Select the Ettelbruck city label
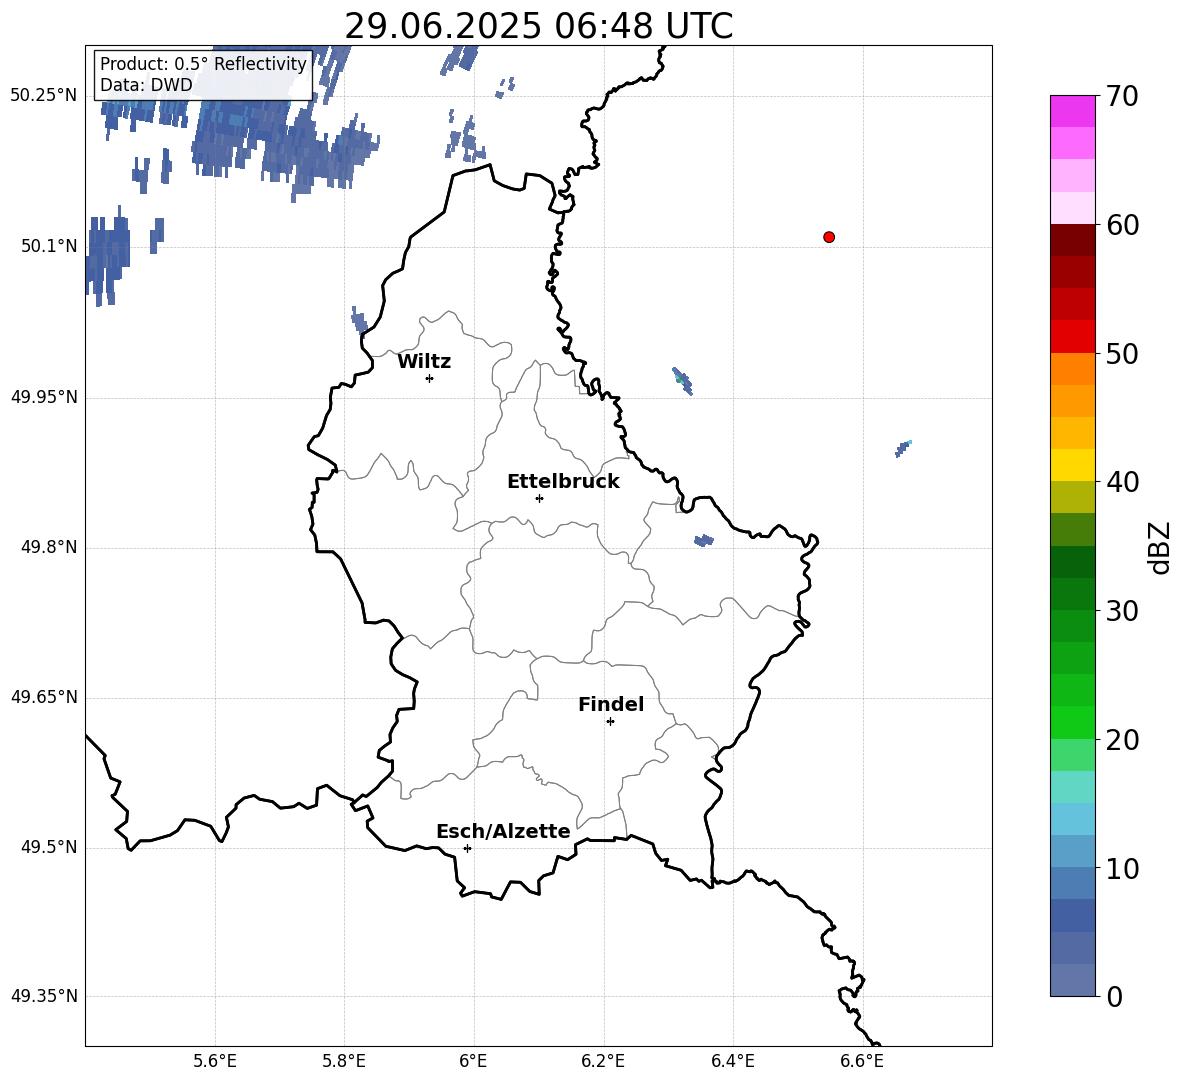Viewport: 1184px width, 1081px height. pyautogui.click(x=563, y=482)
